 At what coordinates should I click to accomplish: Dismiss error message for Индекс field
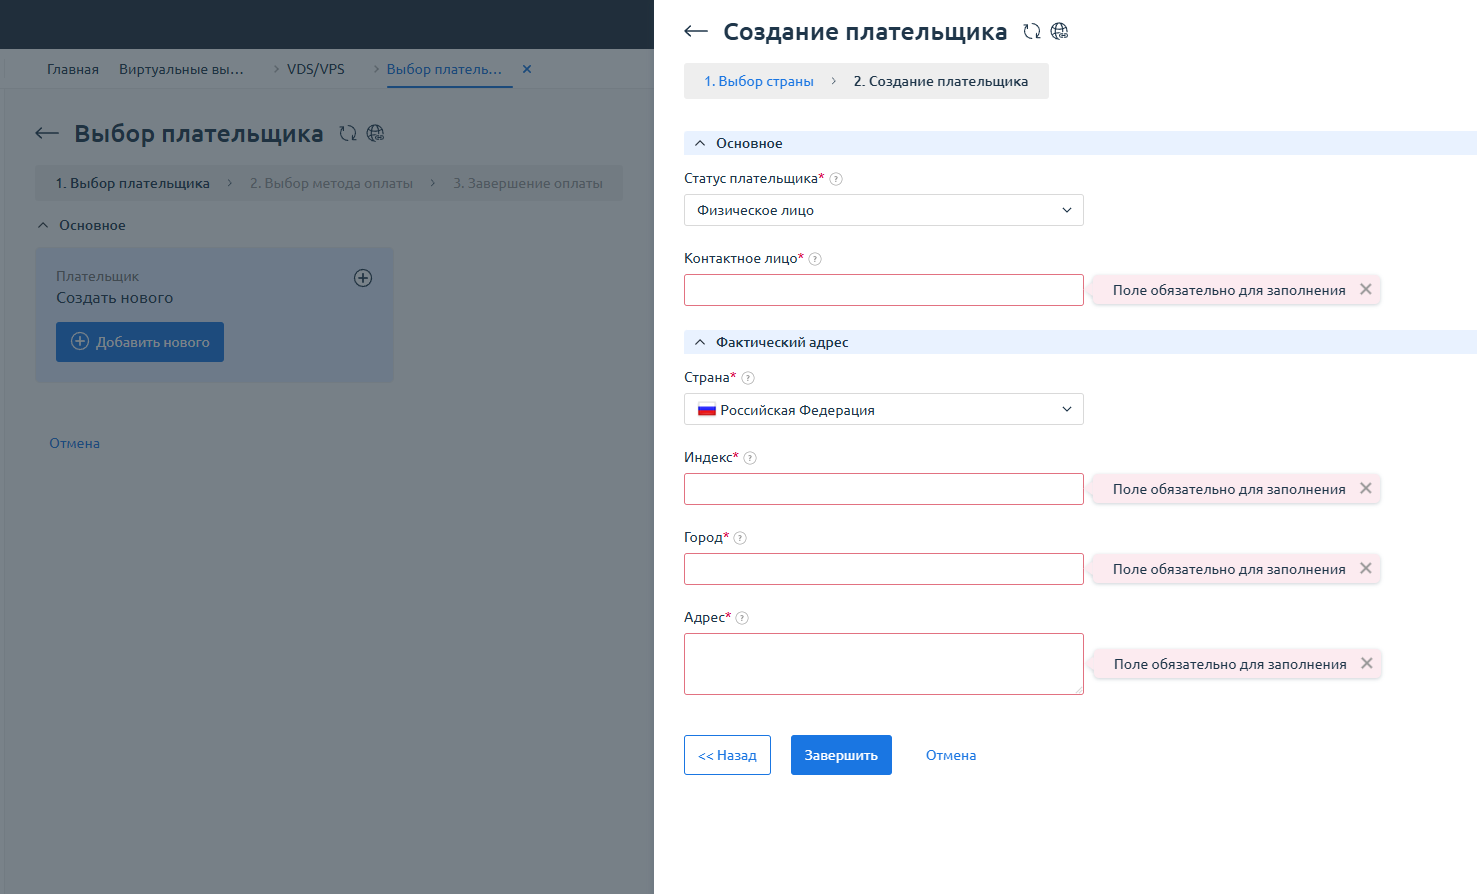click(x=1365, y=488)
